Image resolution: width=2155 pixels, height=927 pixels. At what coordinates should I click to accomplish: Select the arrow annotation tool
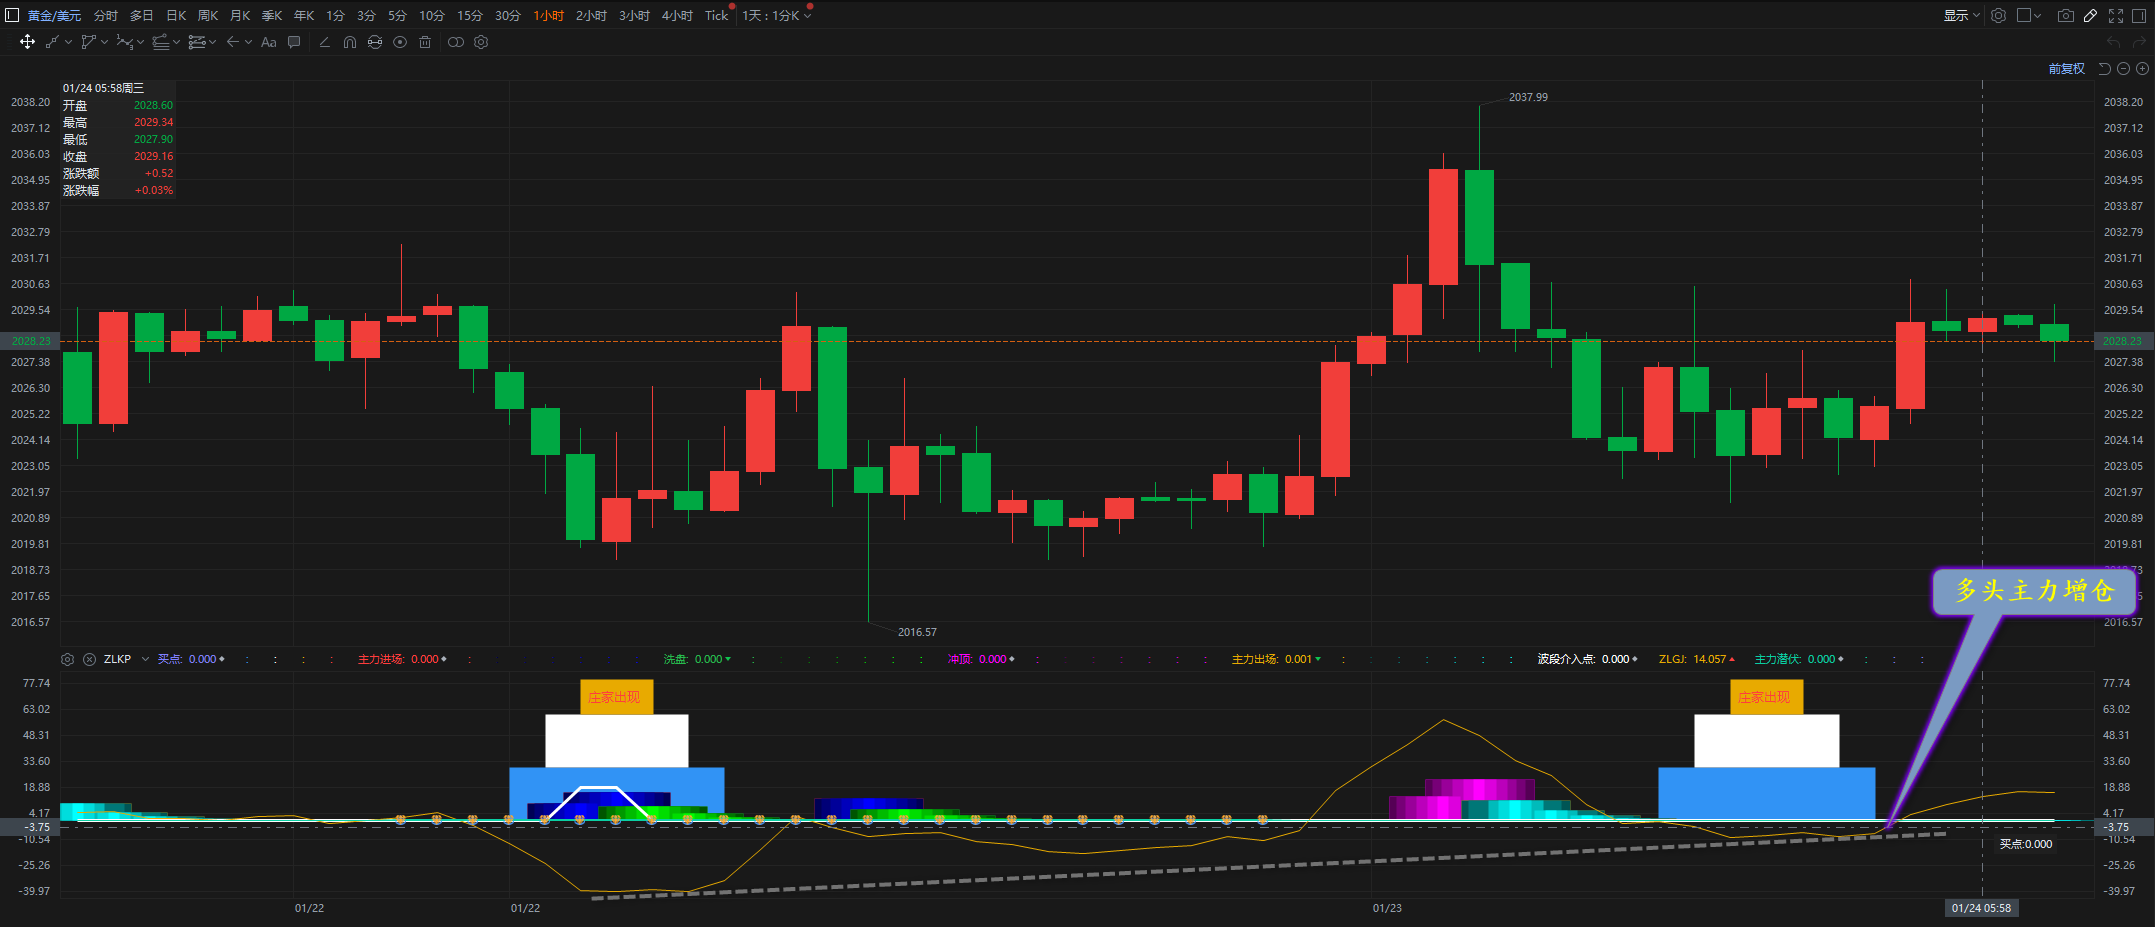[232, 42]
